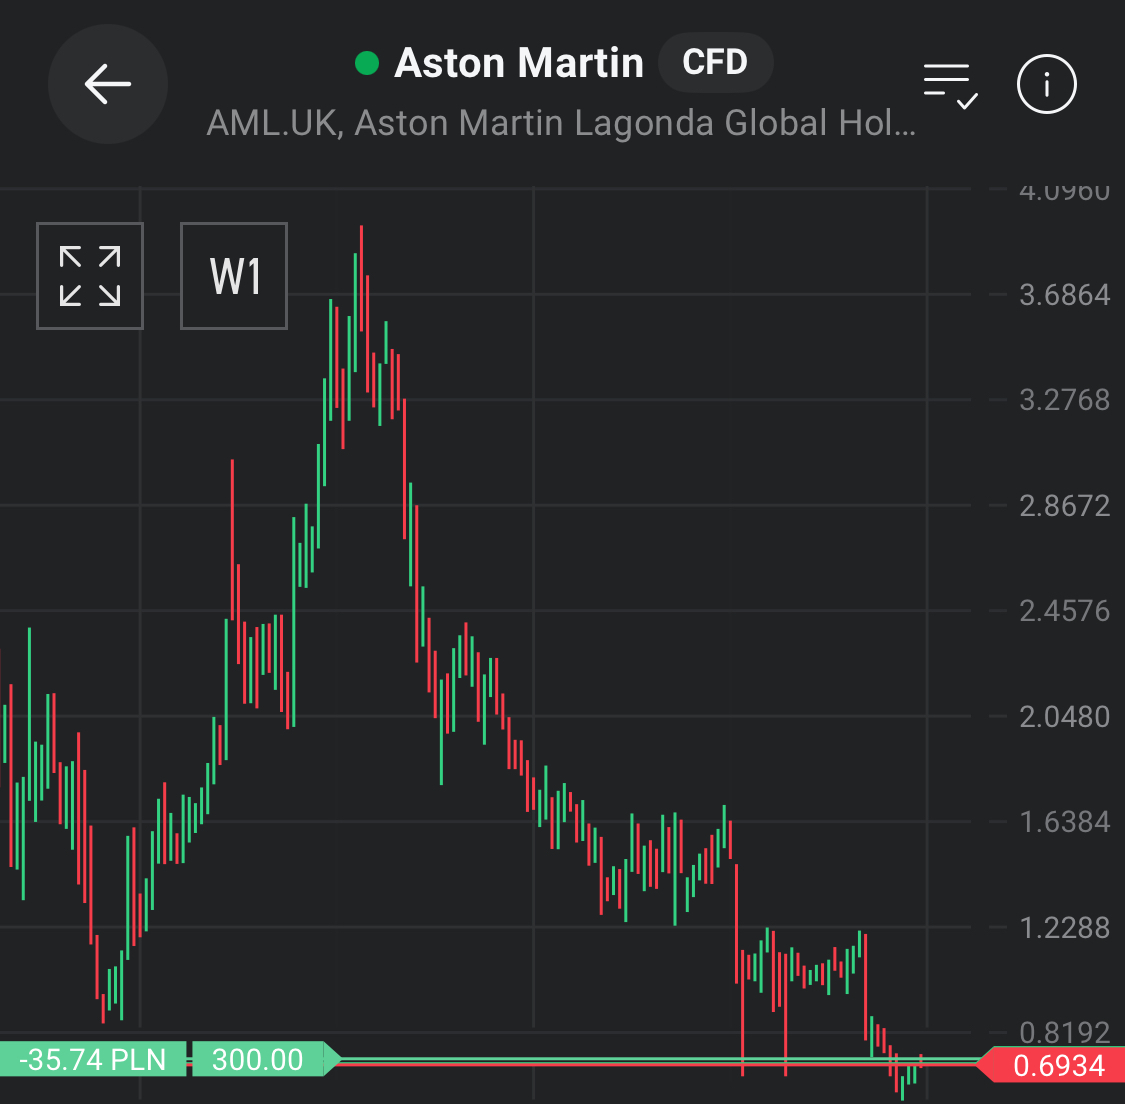Screen dimensions: 1125x1104
Task: Click the 2.4576 price axis label
Action: coord(1064,611)
